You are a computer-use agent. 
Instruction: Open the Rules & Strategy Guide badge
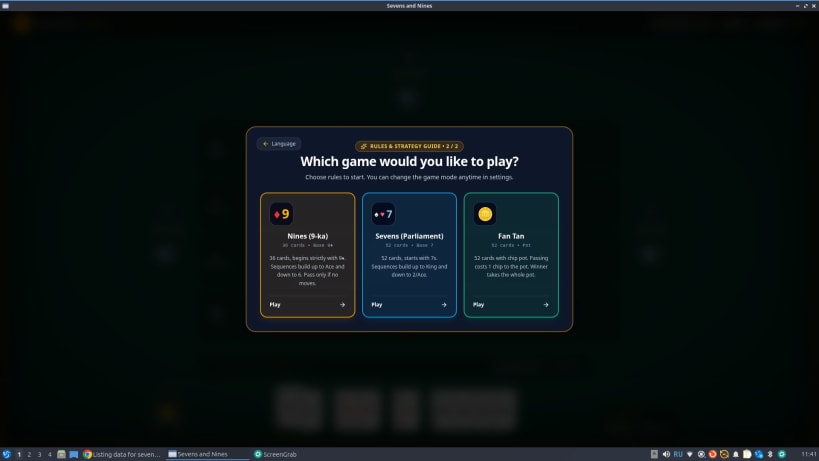pyautogui.click(x=410, y=146)
